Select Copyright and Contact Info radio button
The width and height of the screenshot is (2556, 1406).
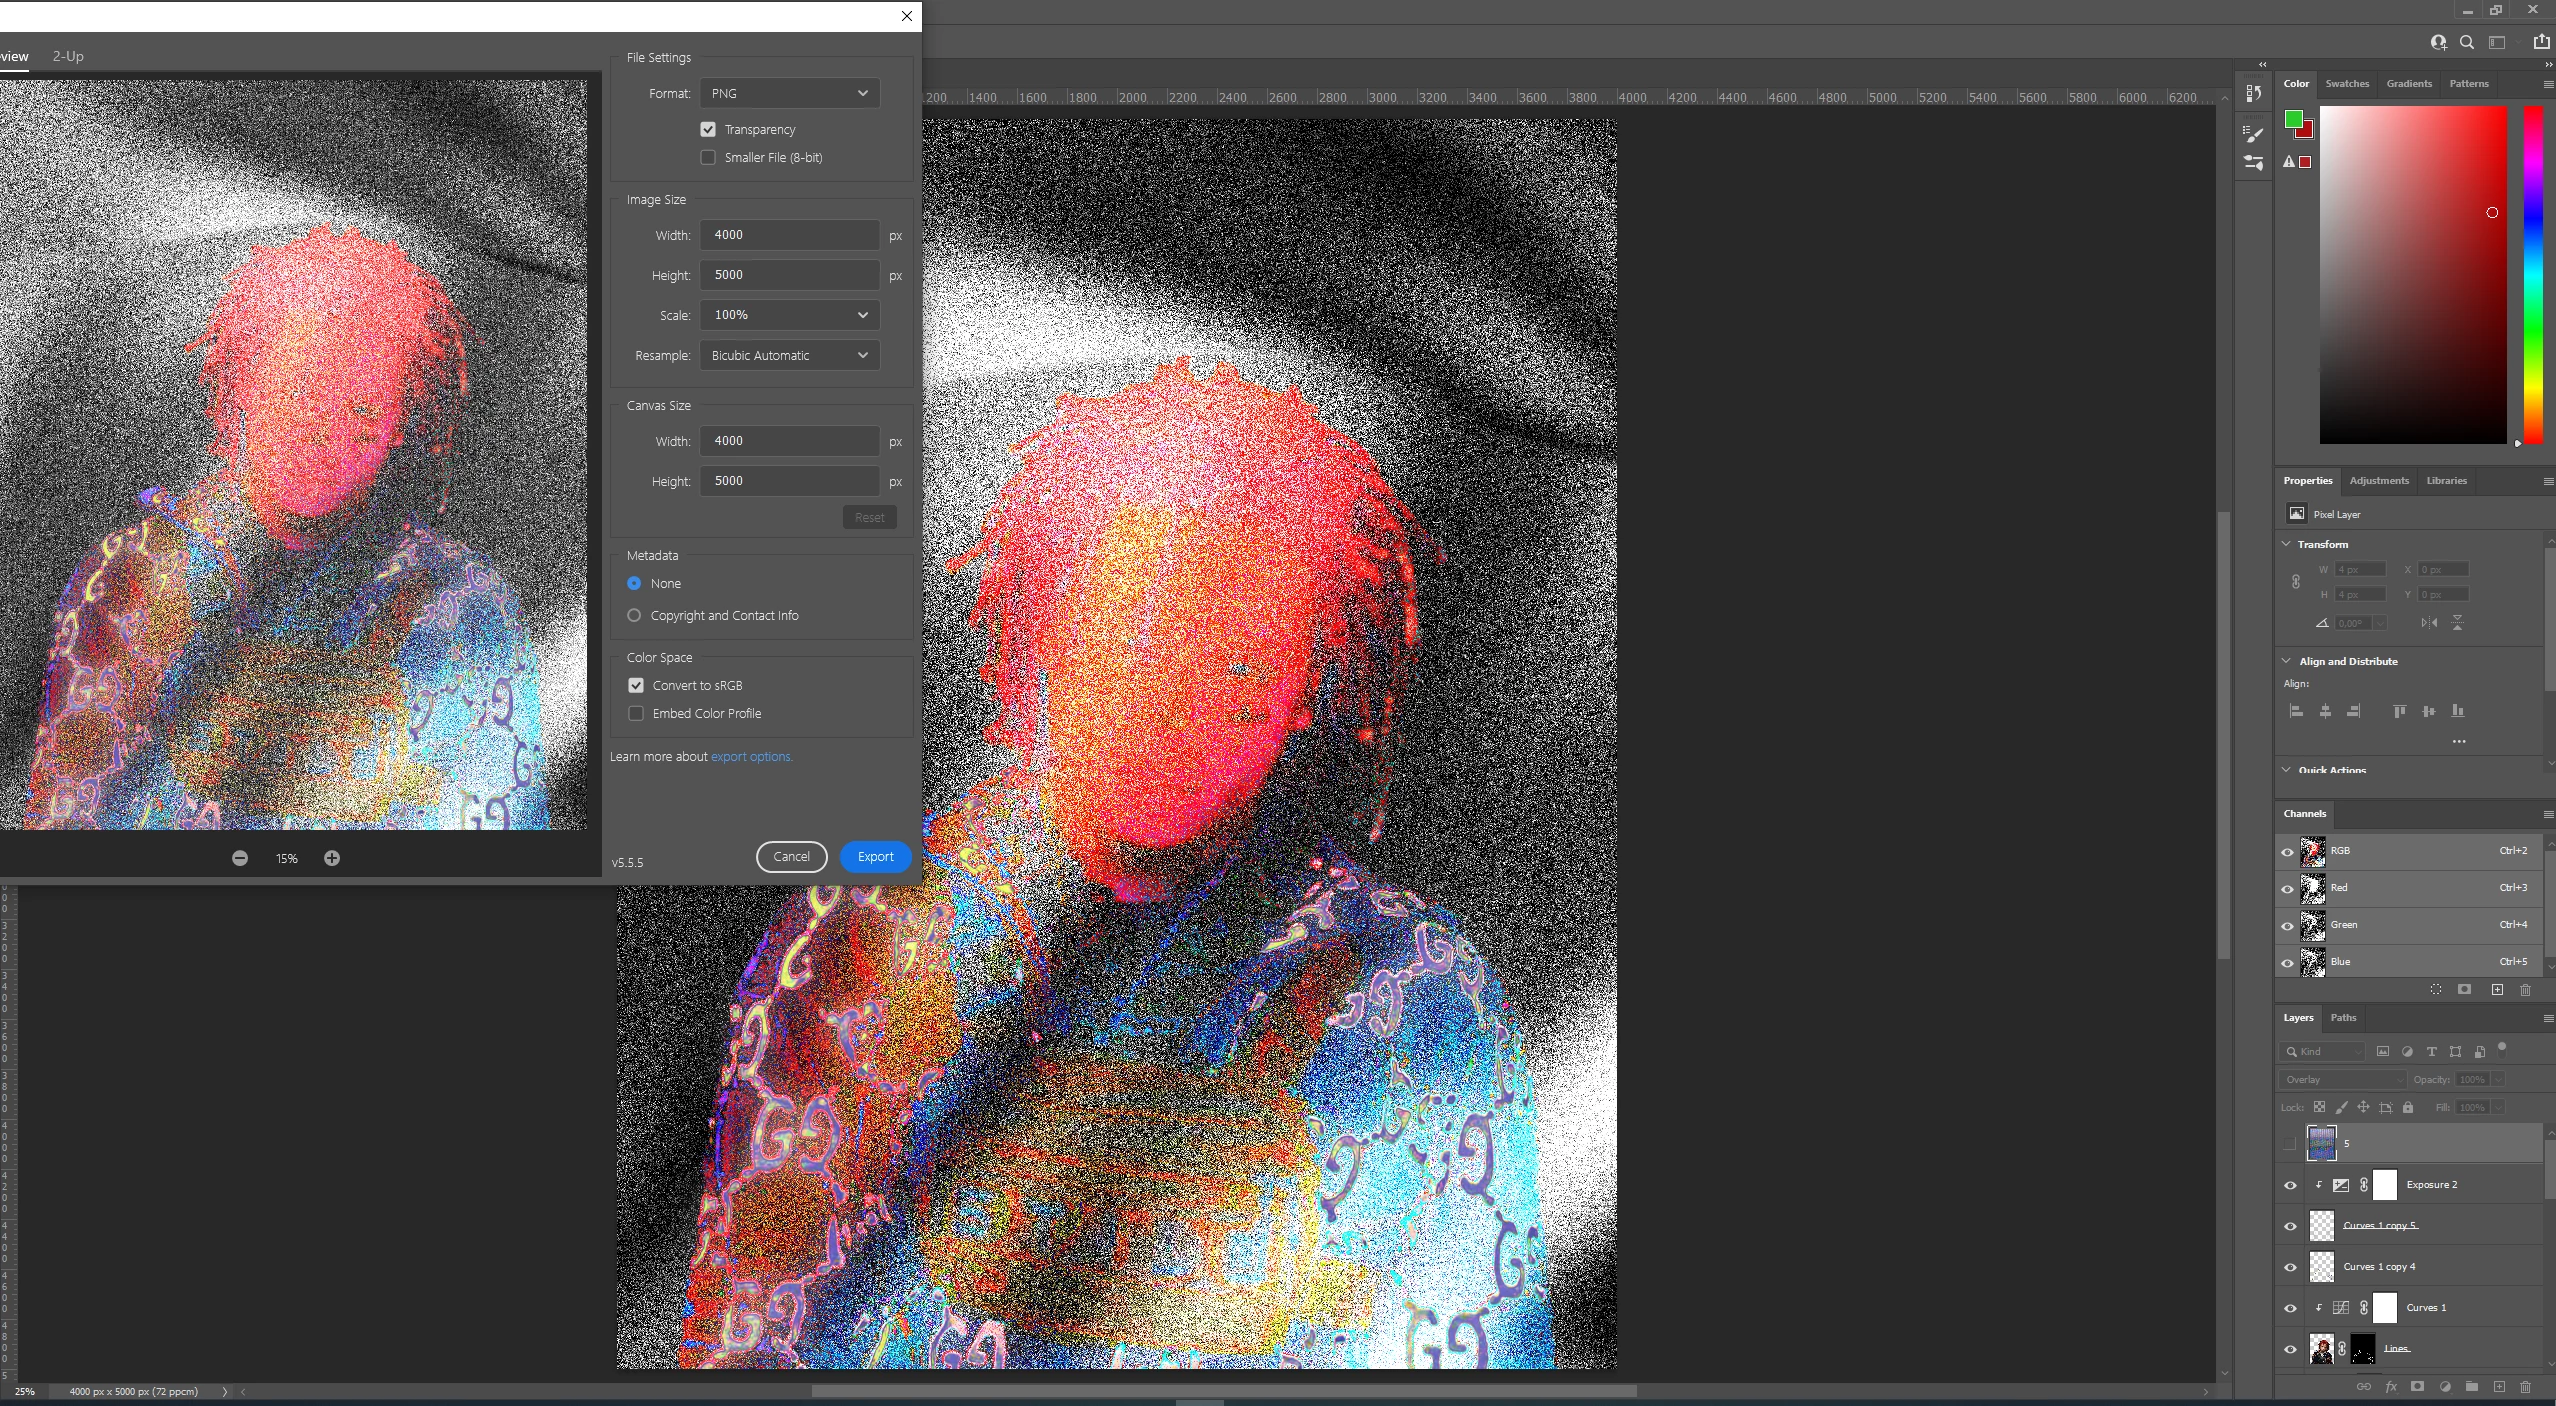pos(634,615)
